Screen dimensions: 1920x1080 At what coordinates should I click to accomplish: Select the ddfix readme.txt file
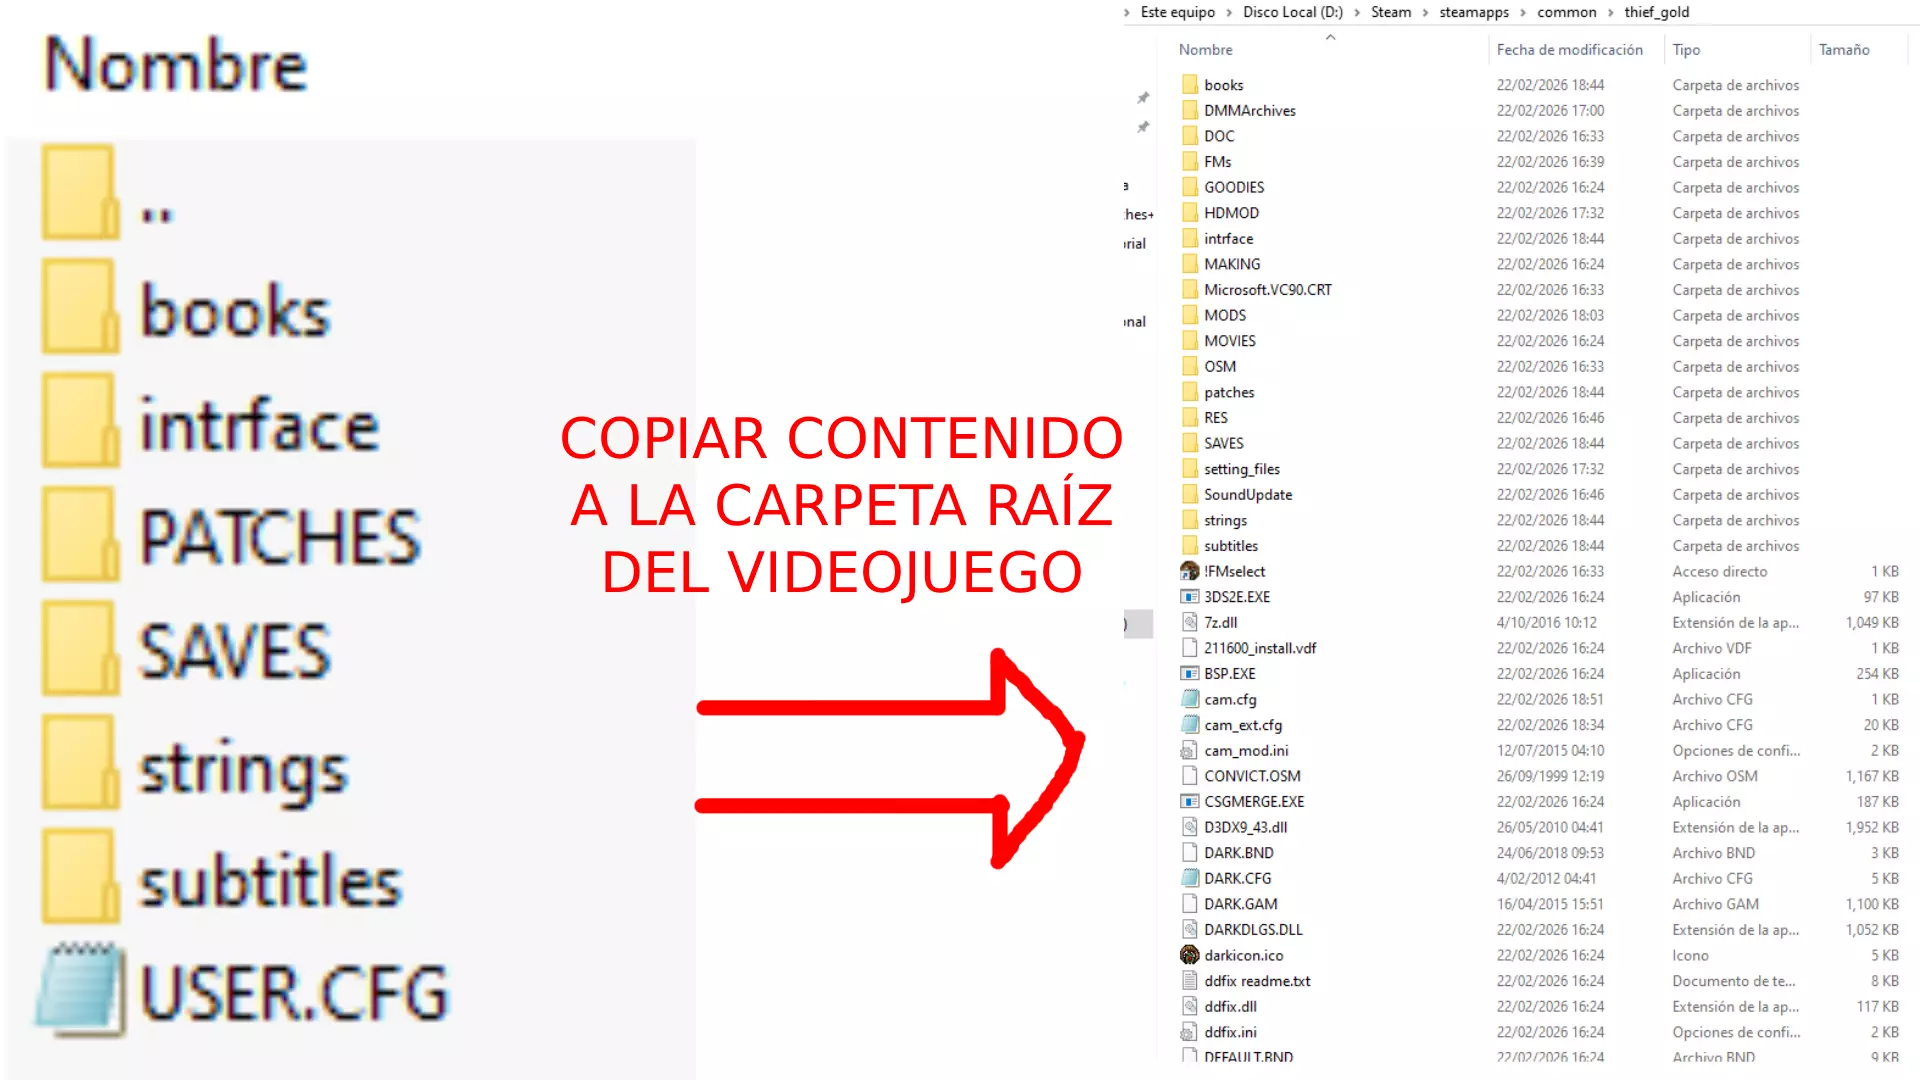(1256, 981)
